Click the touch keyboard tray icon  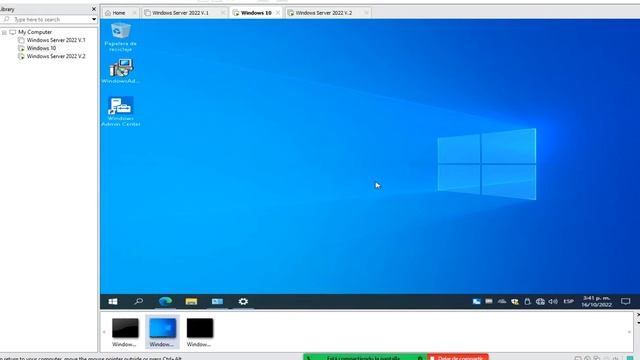tap(489, 302)
